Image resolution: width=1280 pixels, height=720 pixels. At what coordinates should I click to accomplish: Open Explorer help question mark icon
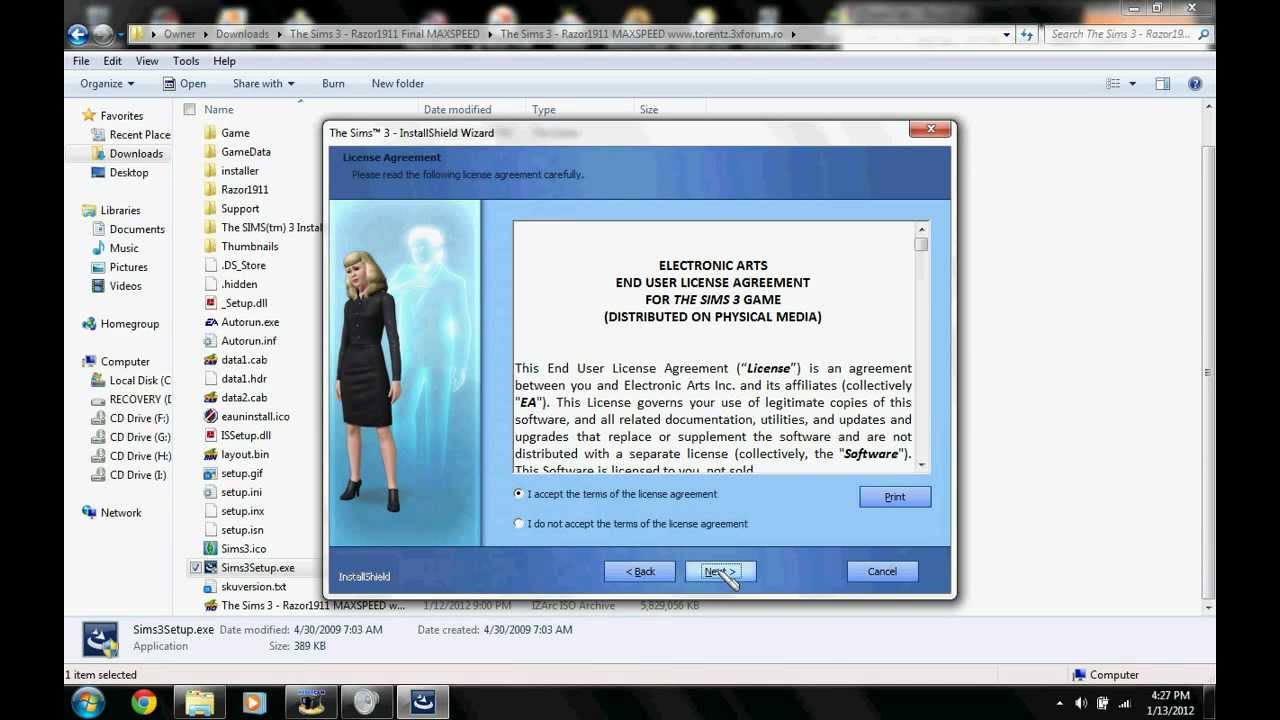(x=1195, y=84)
